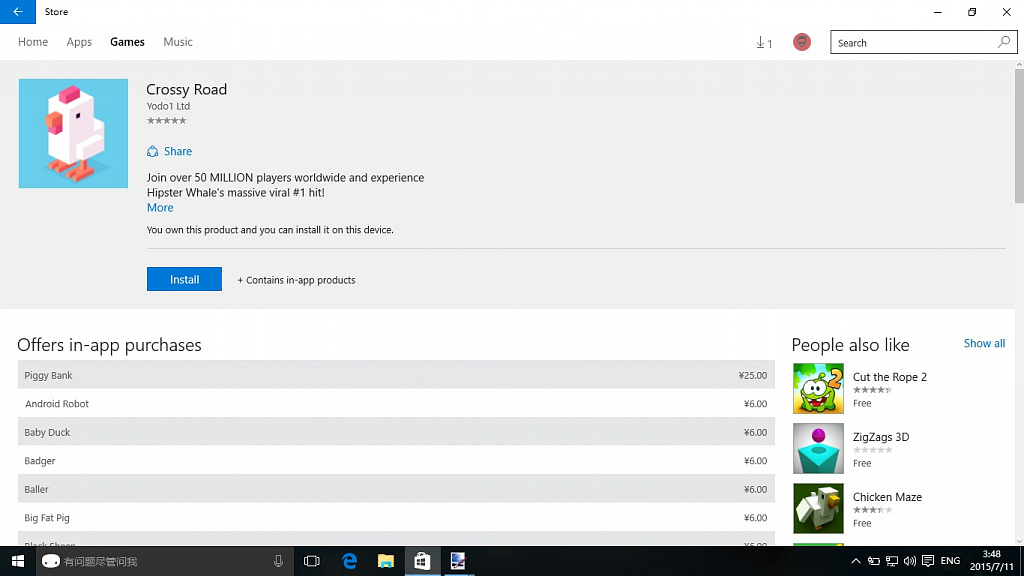Click the Cortana microphone icon
Image resolution: width=1024 pixels, height=576 pixels.
click(278, 561)
